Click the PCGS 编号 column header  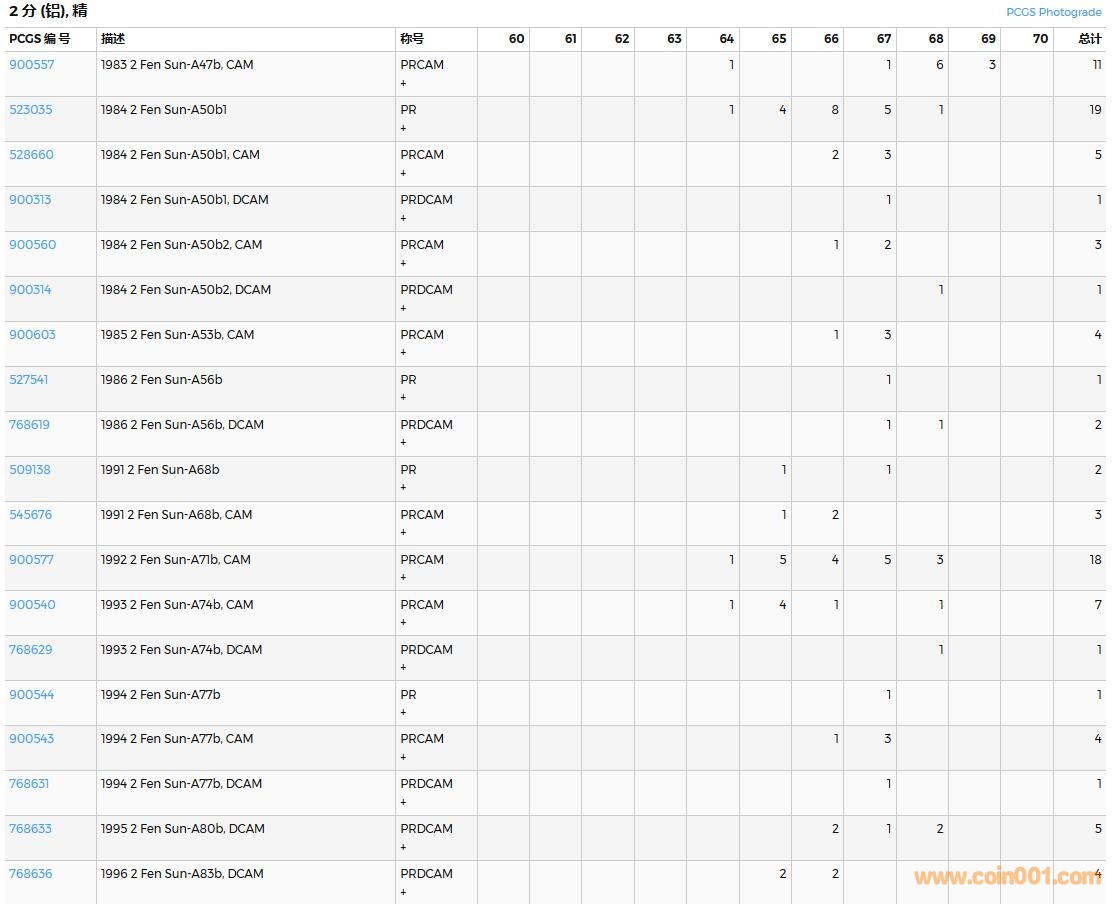[x=40, y=39]
